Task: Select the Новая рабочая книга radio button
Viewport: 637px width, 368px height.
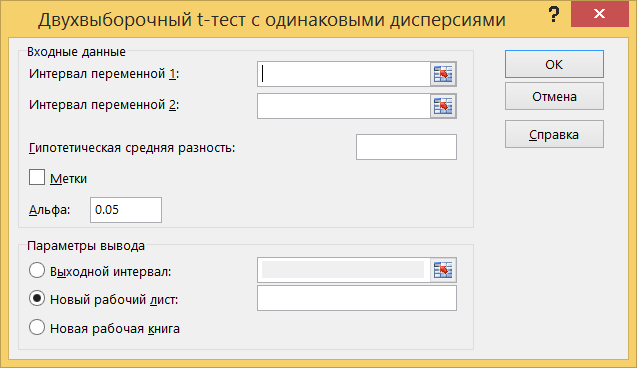Action: (x=37, y=327)
